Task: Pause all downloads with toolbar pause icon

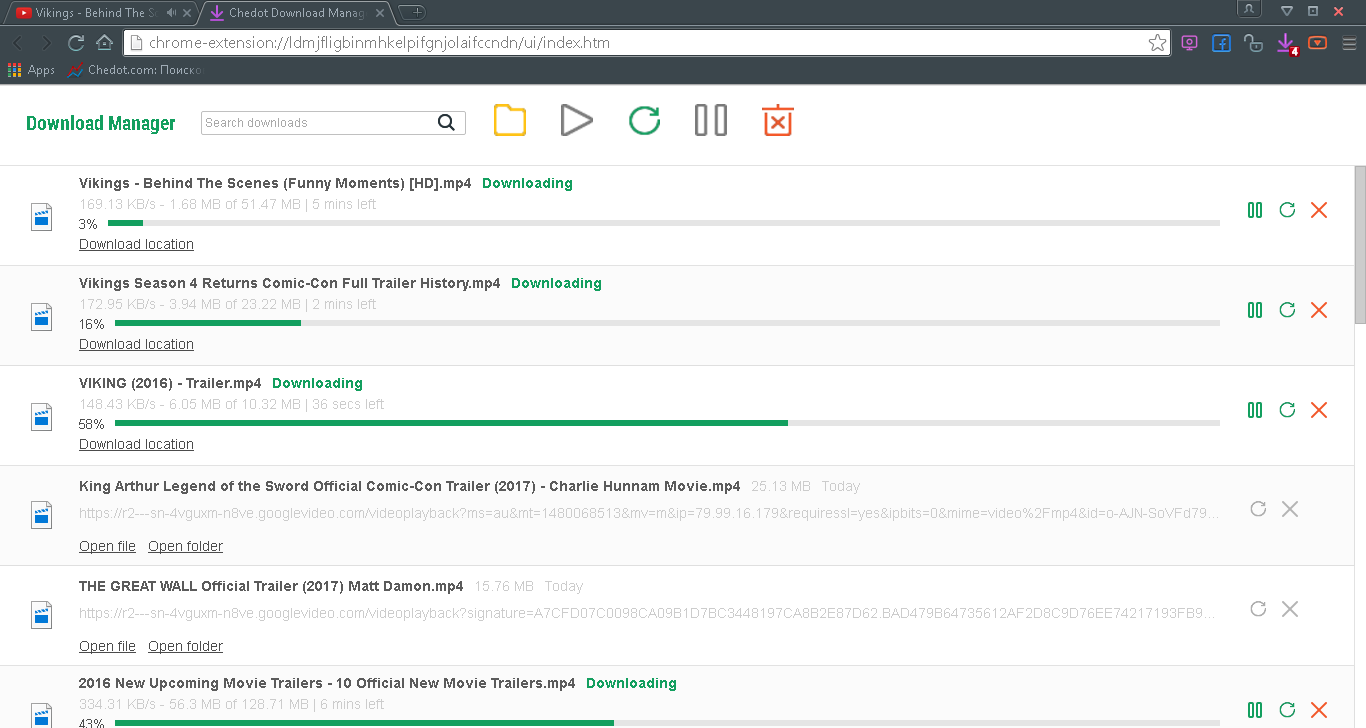Action: (x=710, y=120)
